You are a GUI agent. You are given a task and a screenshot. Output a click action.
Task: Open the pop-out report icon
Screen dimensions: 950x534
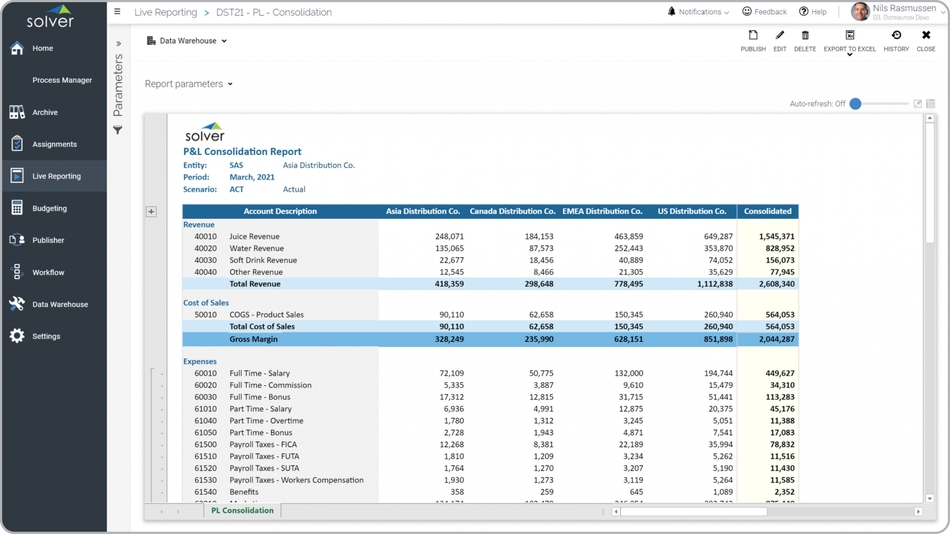[917, 104]
